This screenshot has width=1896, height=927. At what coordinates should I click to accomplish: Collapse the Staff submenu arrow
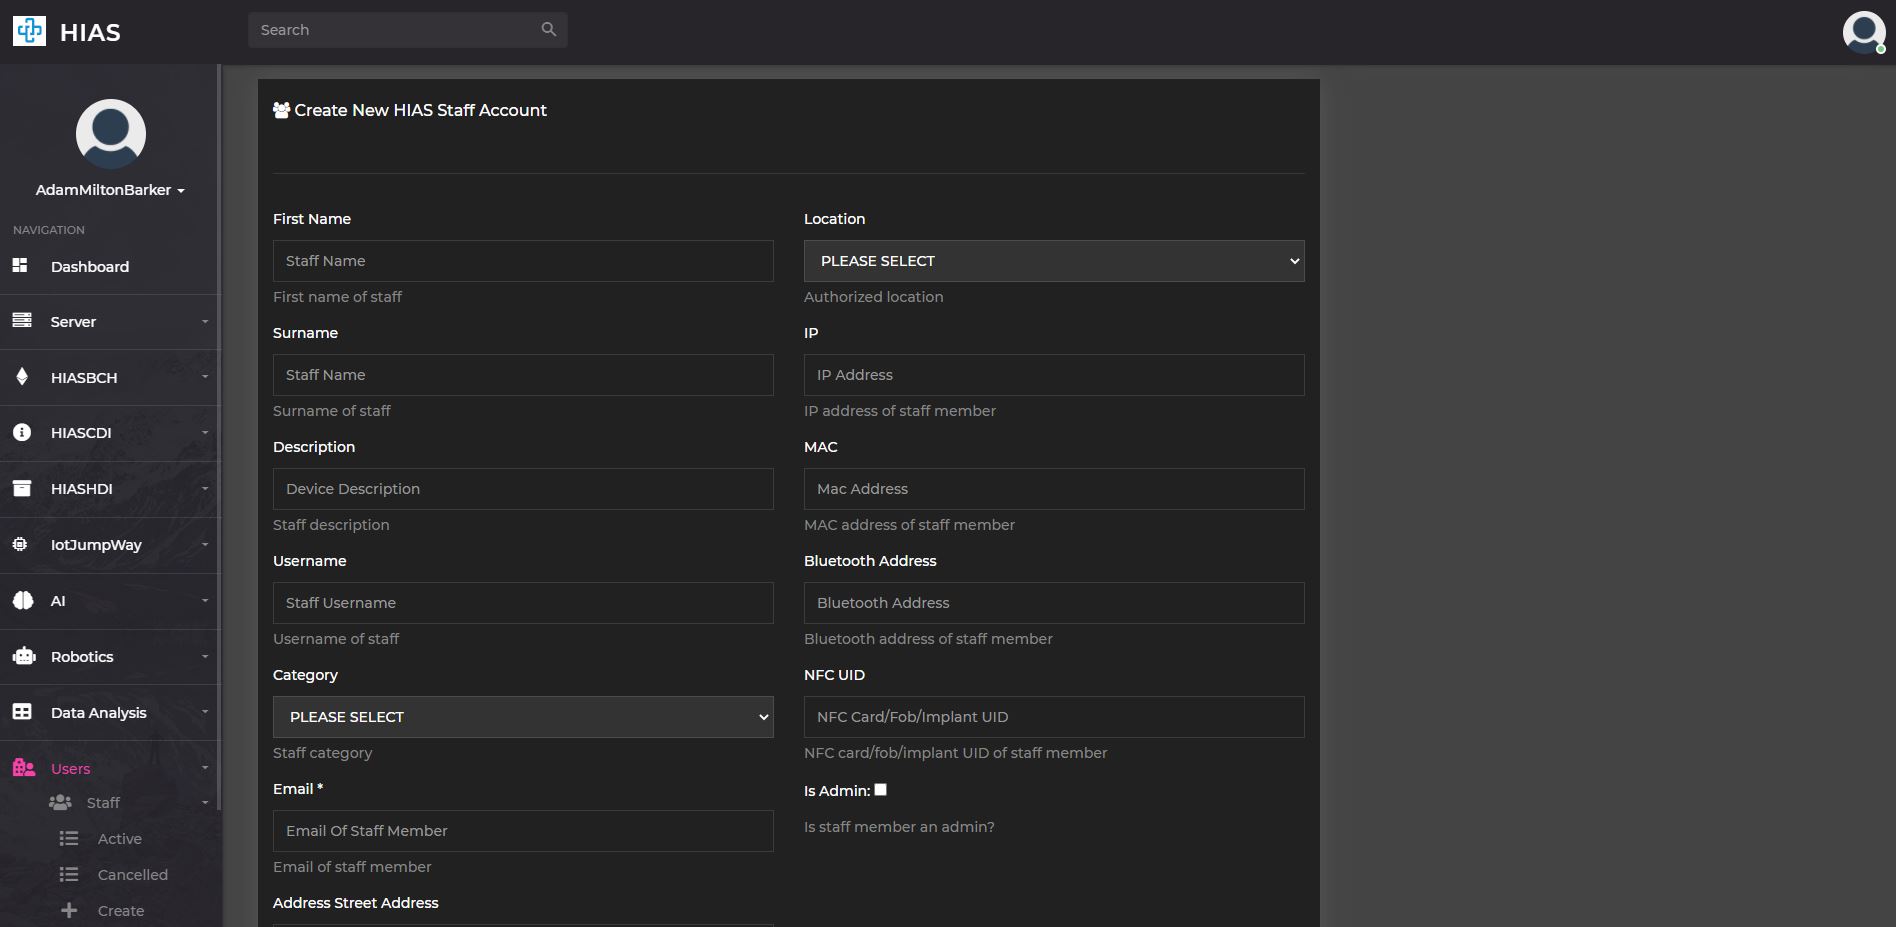pos(205,803)
